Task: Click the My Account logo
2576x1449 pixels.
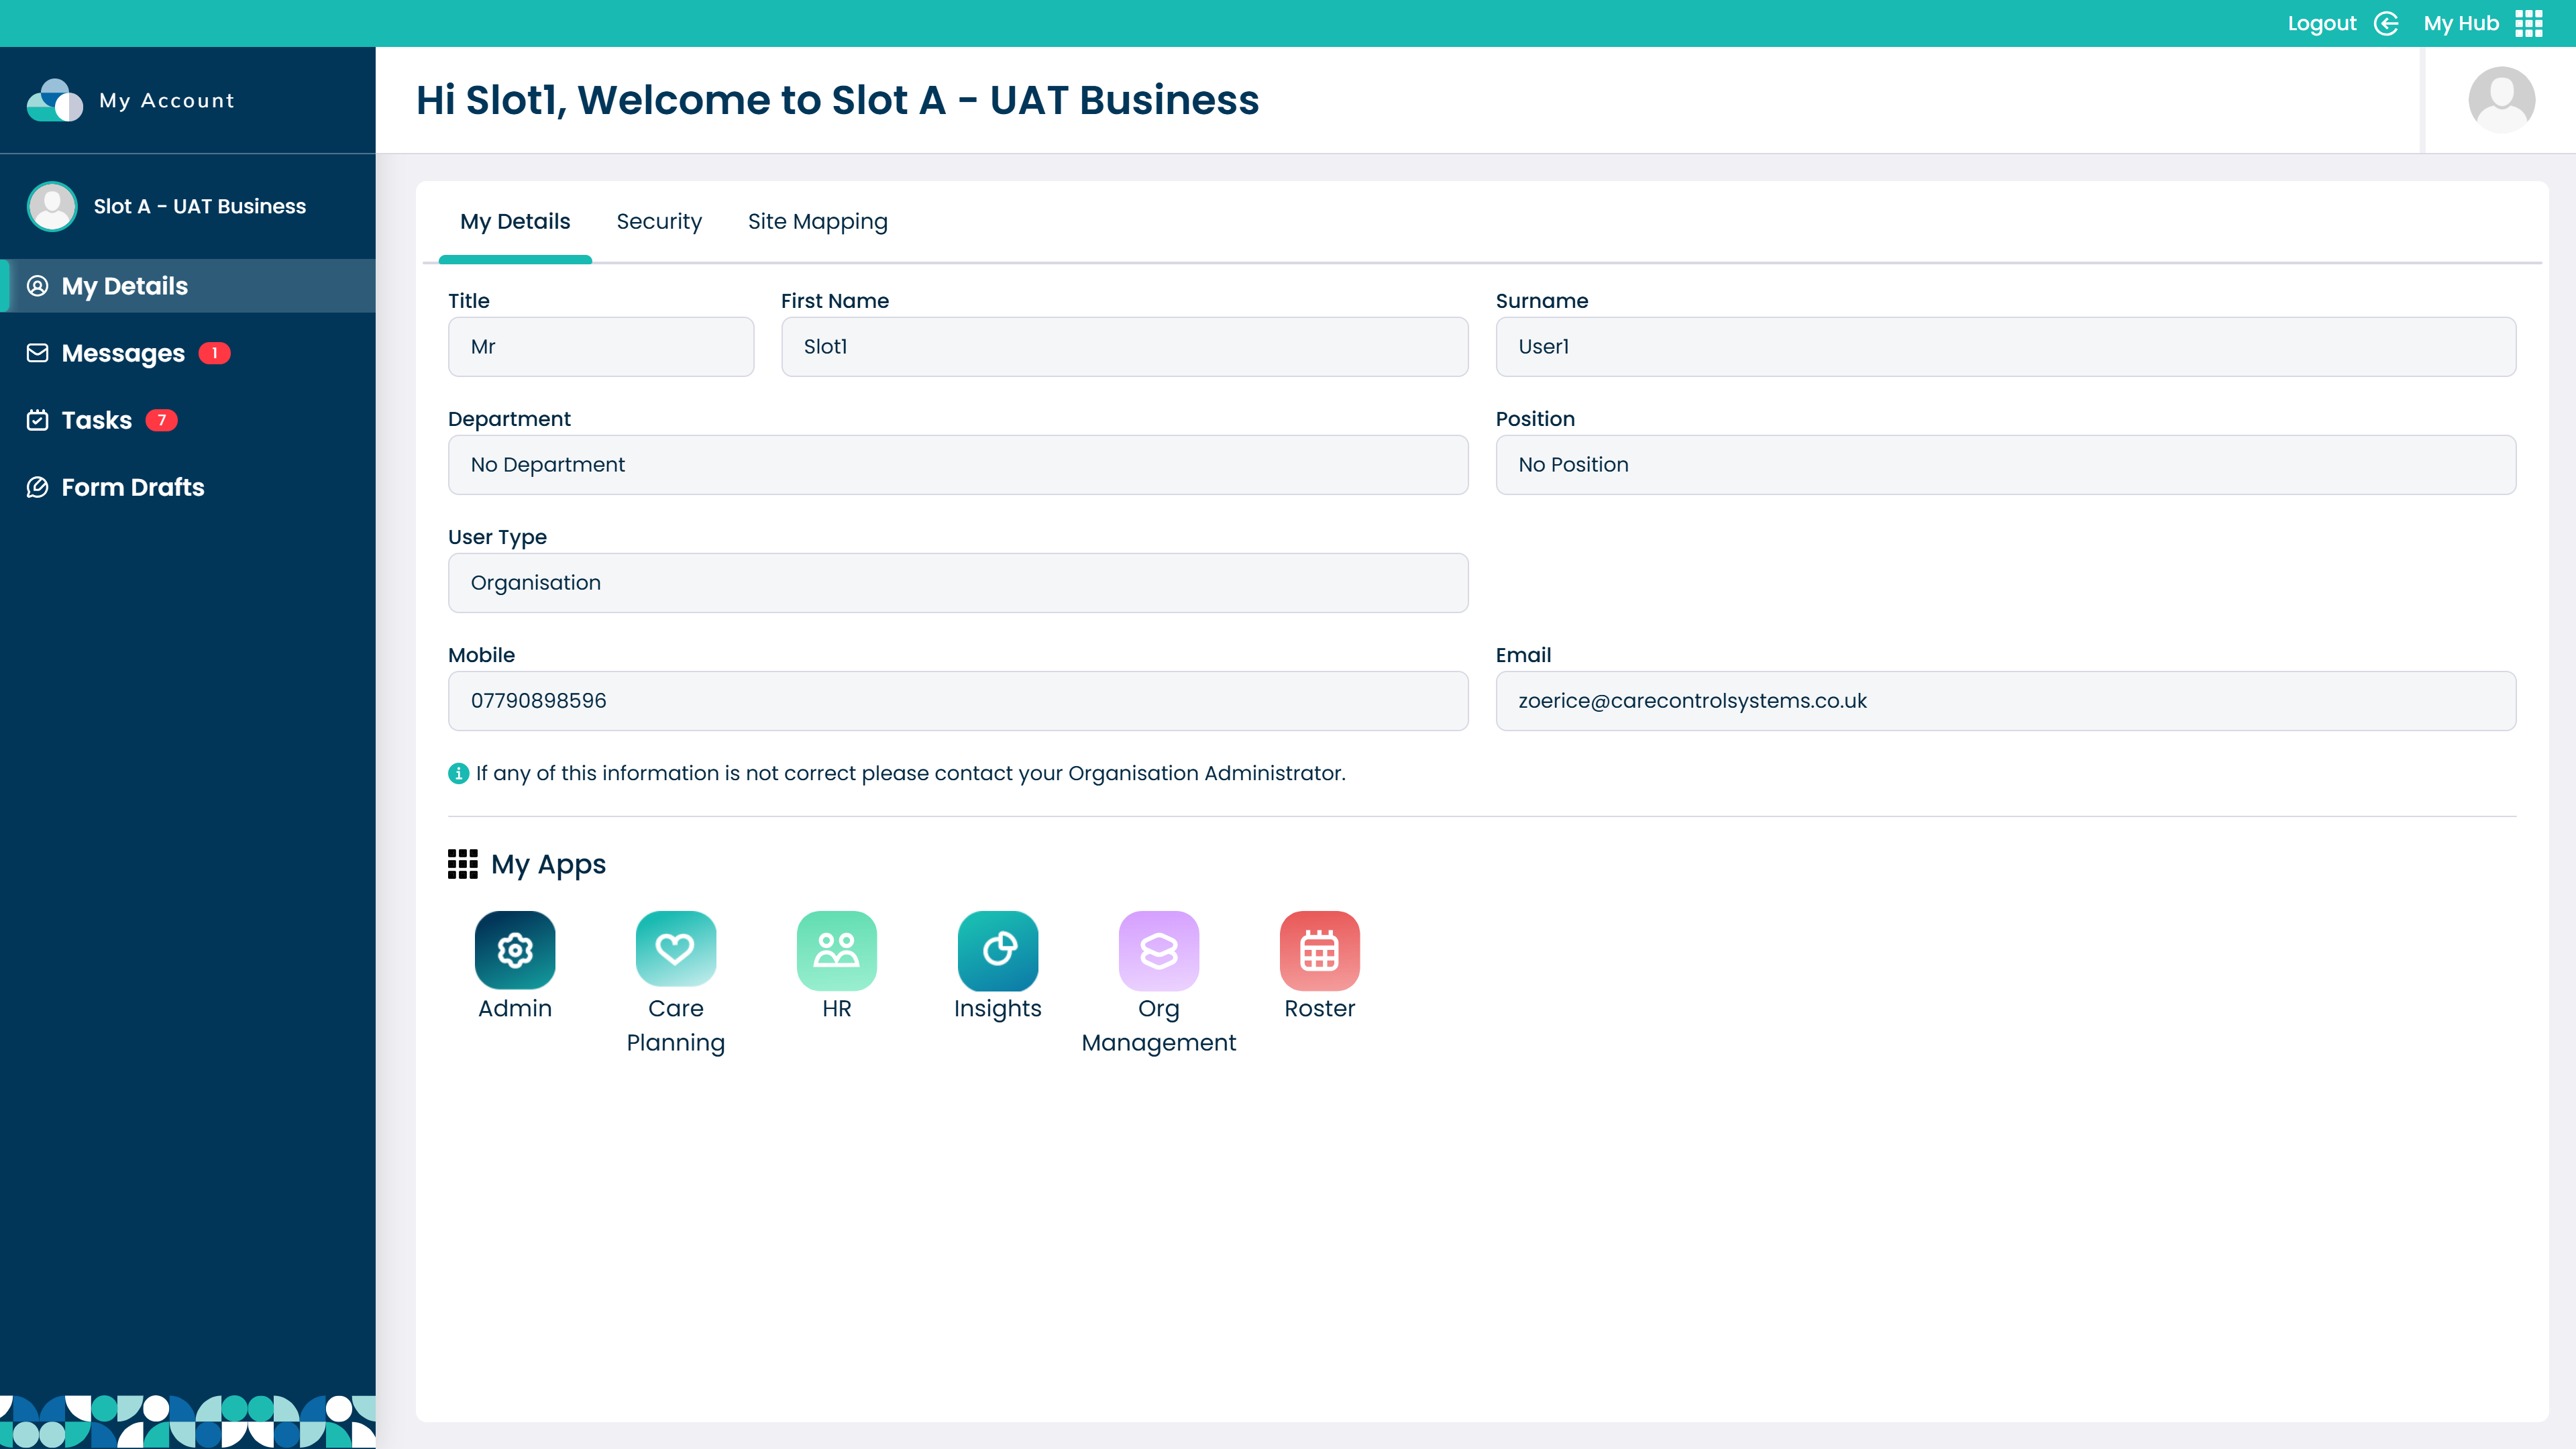Action: (x=55, y=99)
